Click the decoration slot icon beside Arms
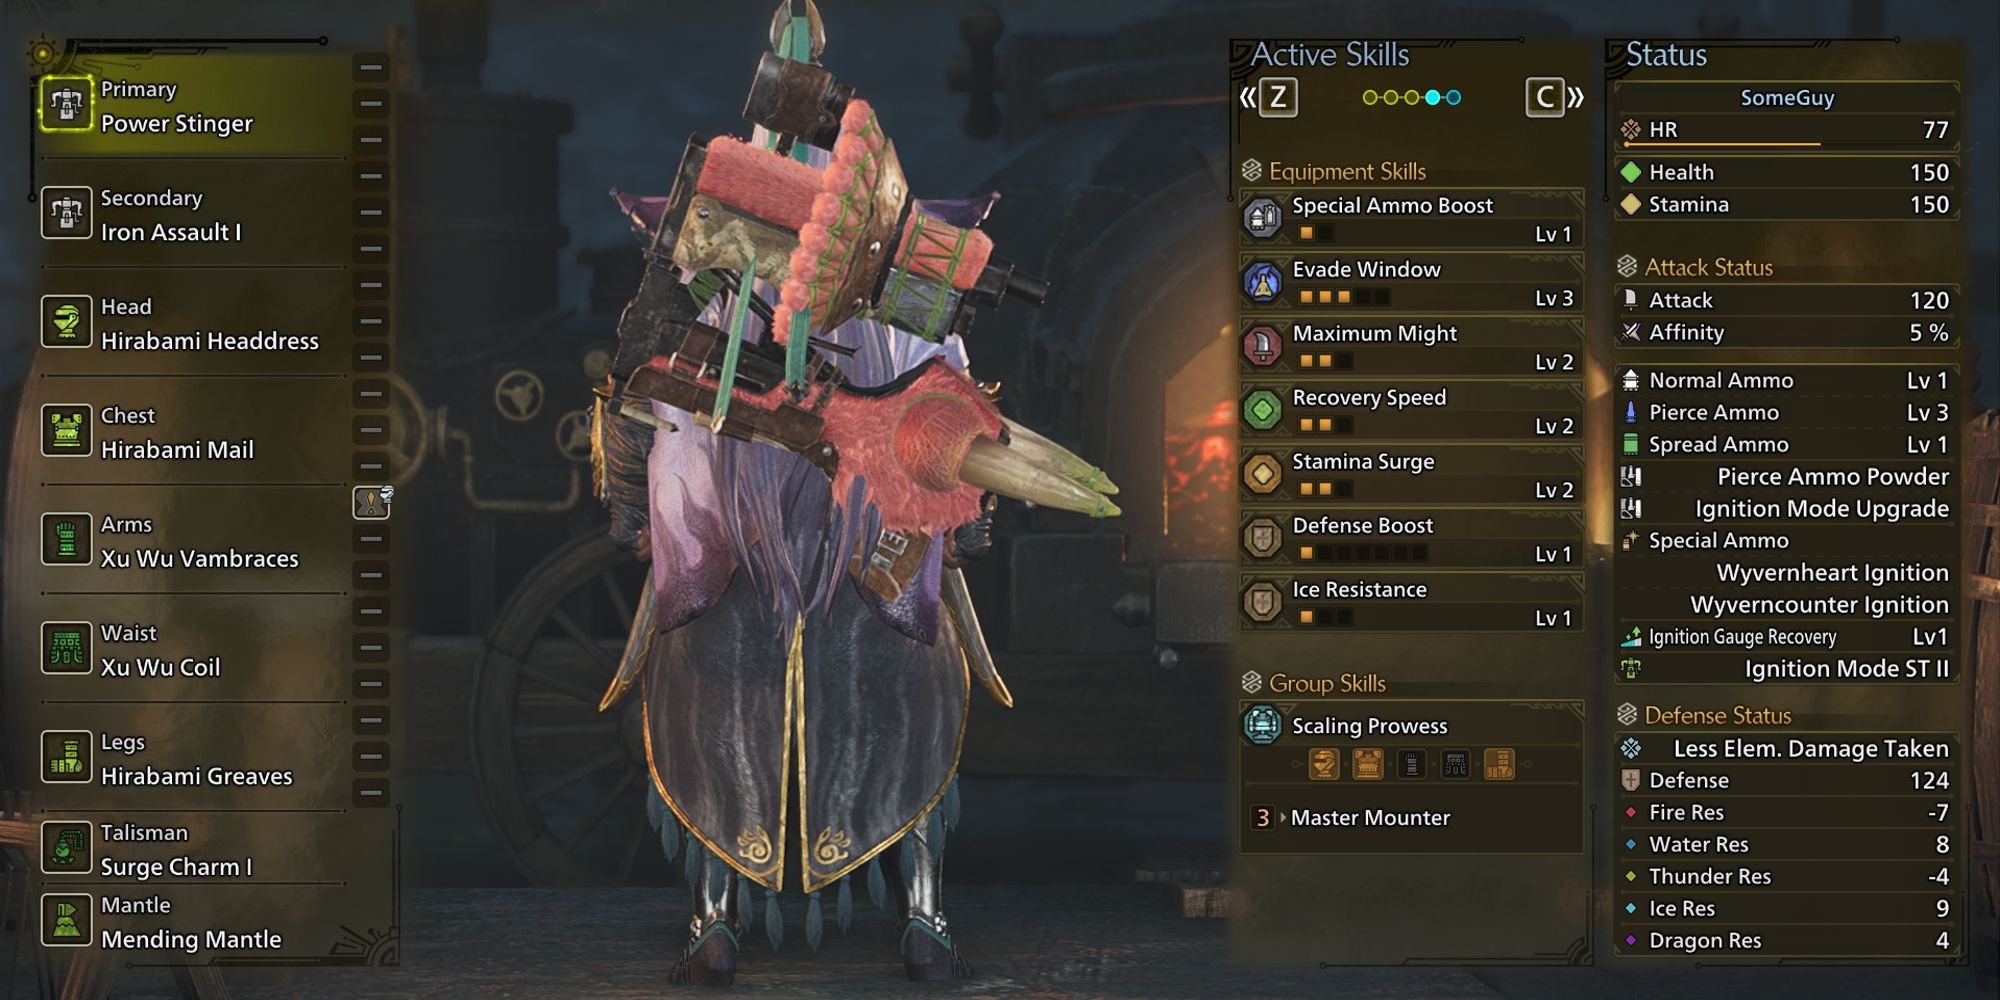Image resolution: width=2000 pixels, height=1000 pixels. [372, 502]
